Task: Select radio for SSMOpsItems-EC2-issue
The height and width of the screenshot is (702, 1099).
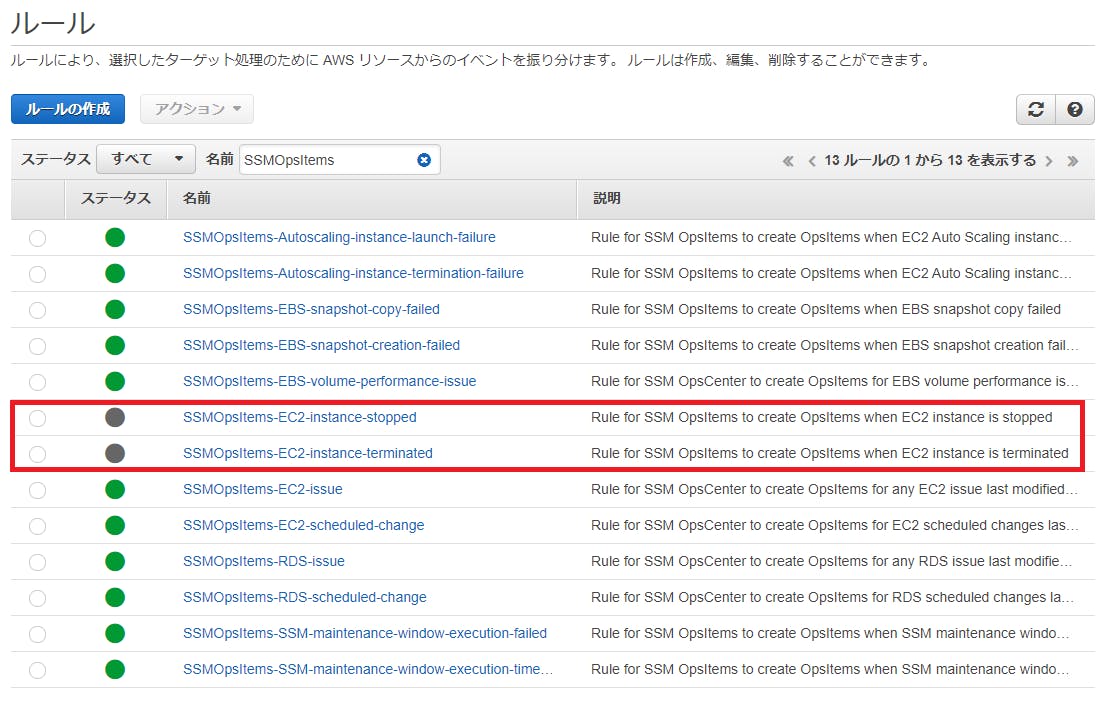Action: (x=38, y=490)
